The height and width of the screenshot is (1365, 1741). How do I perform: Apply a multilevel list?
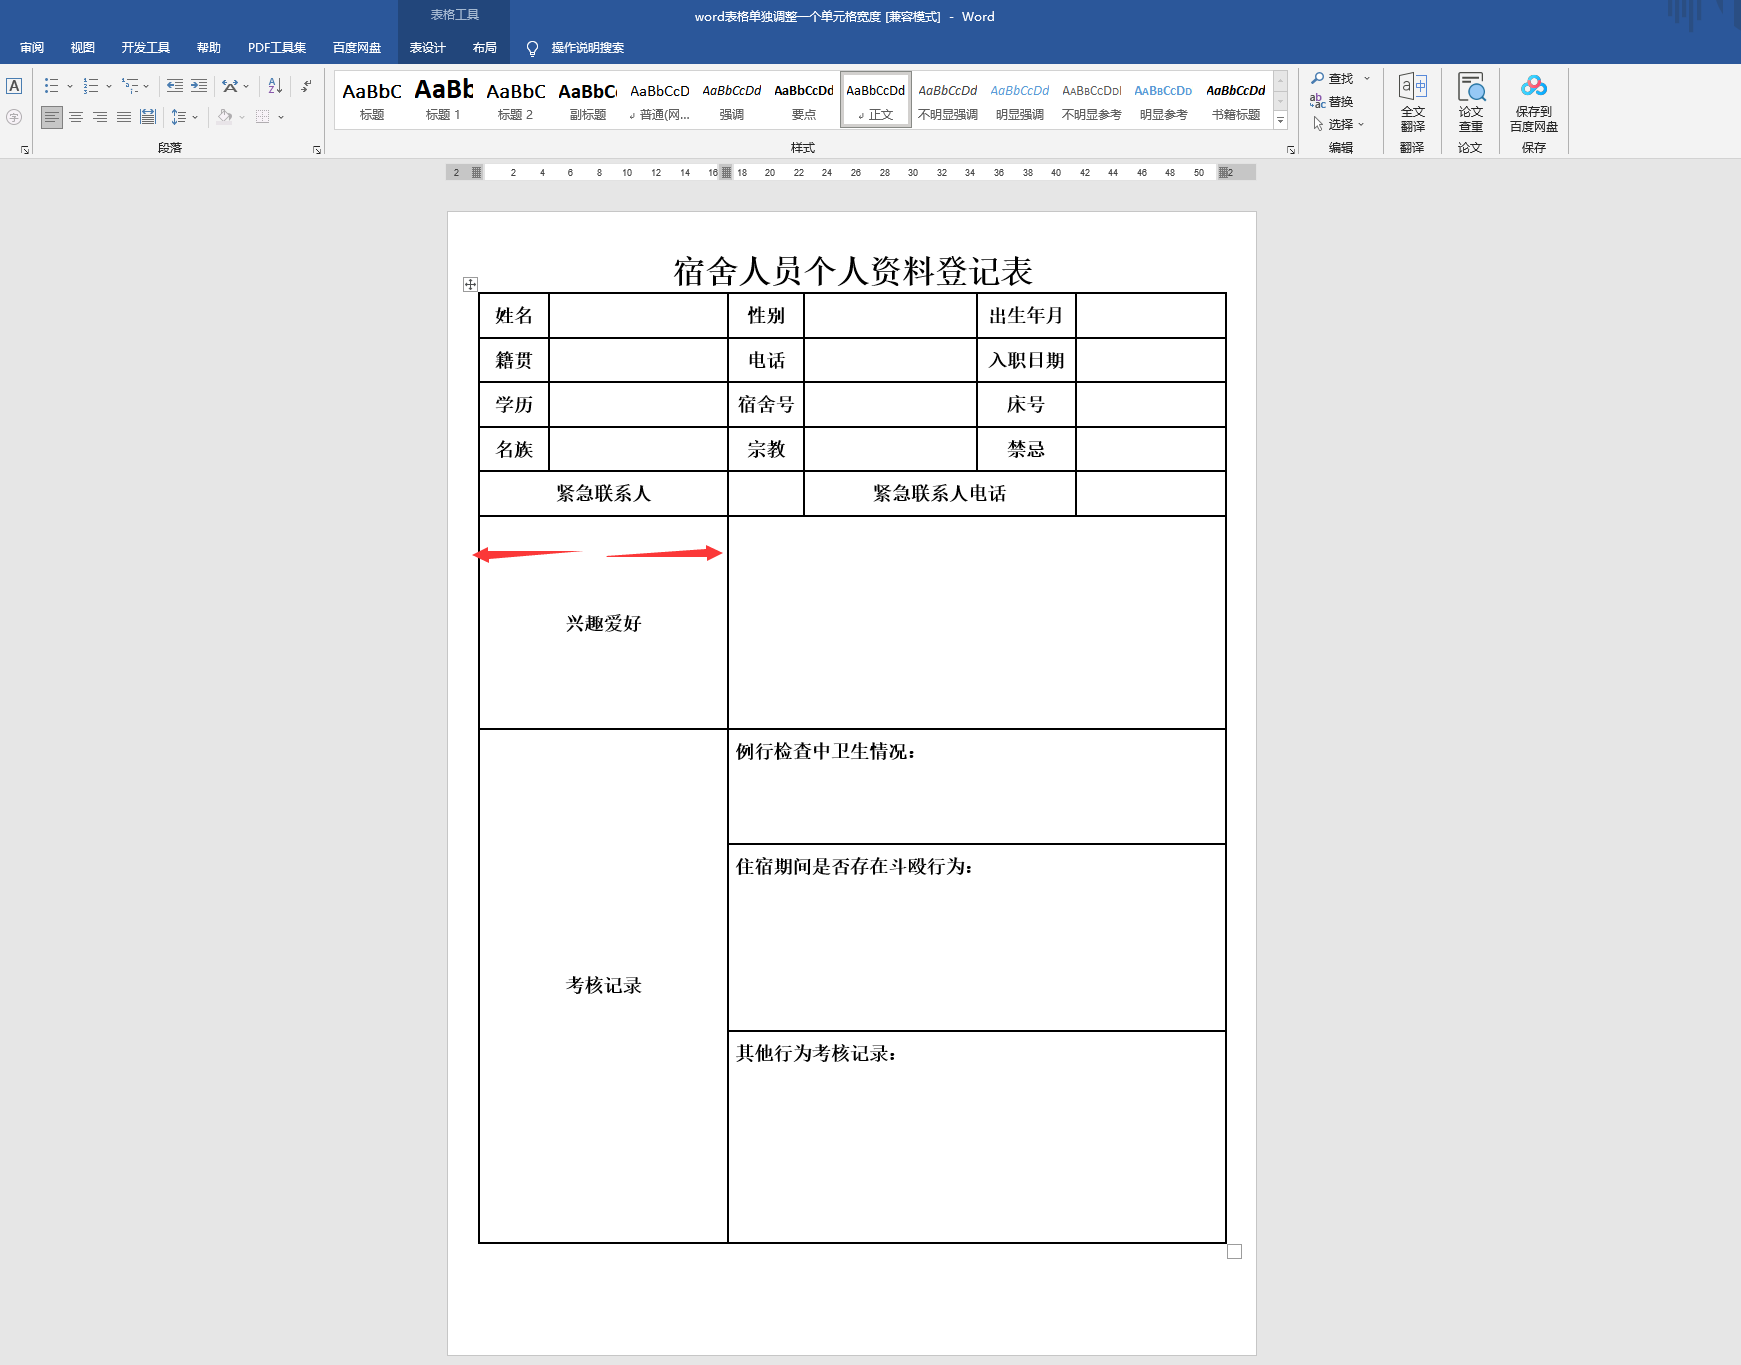(130, 86)
